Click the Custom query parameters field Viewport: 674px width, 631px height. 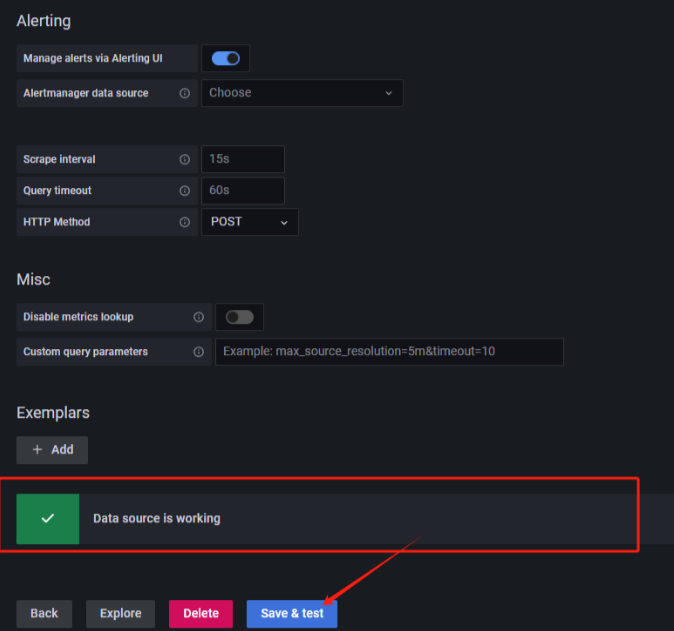(389, 352)
